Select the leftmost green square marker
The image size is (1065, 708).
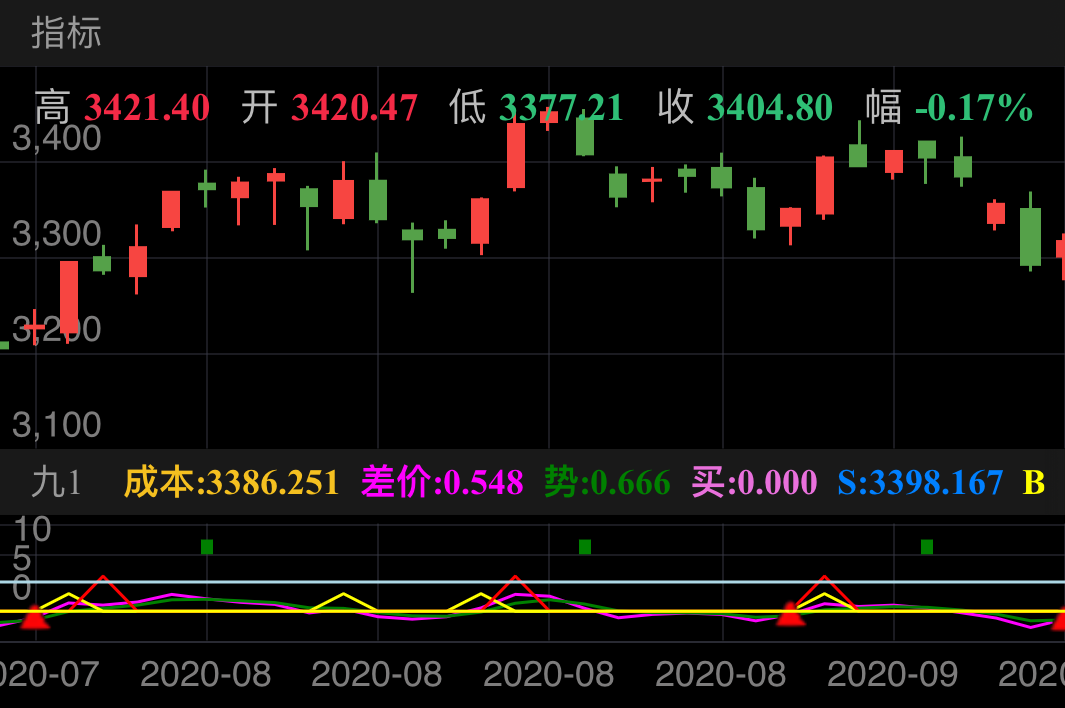207,547
